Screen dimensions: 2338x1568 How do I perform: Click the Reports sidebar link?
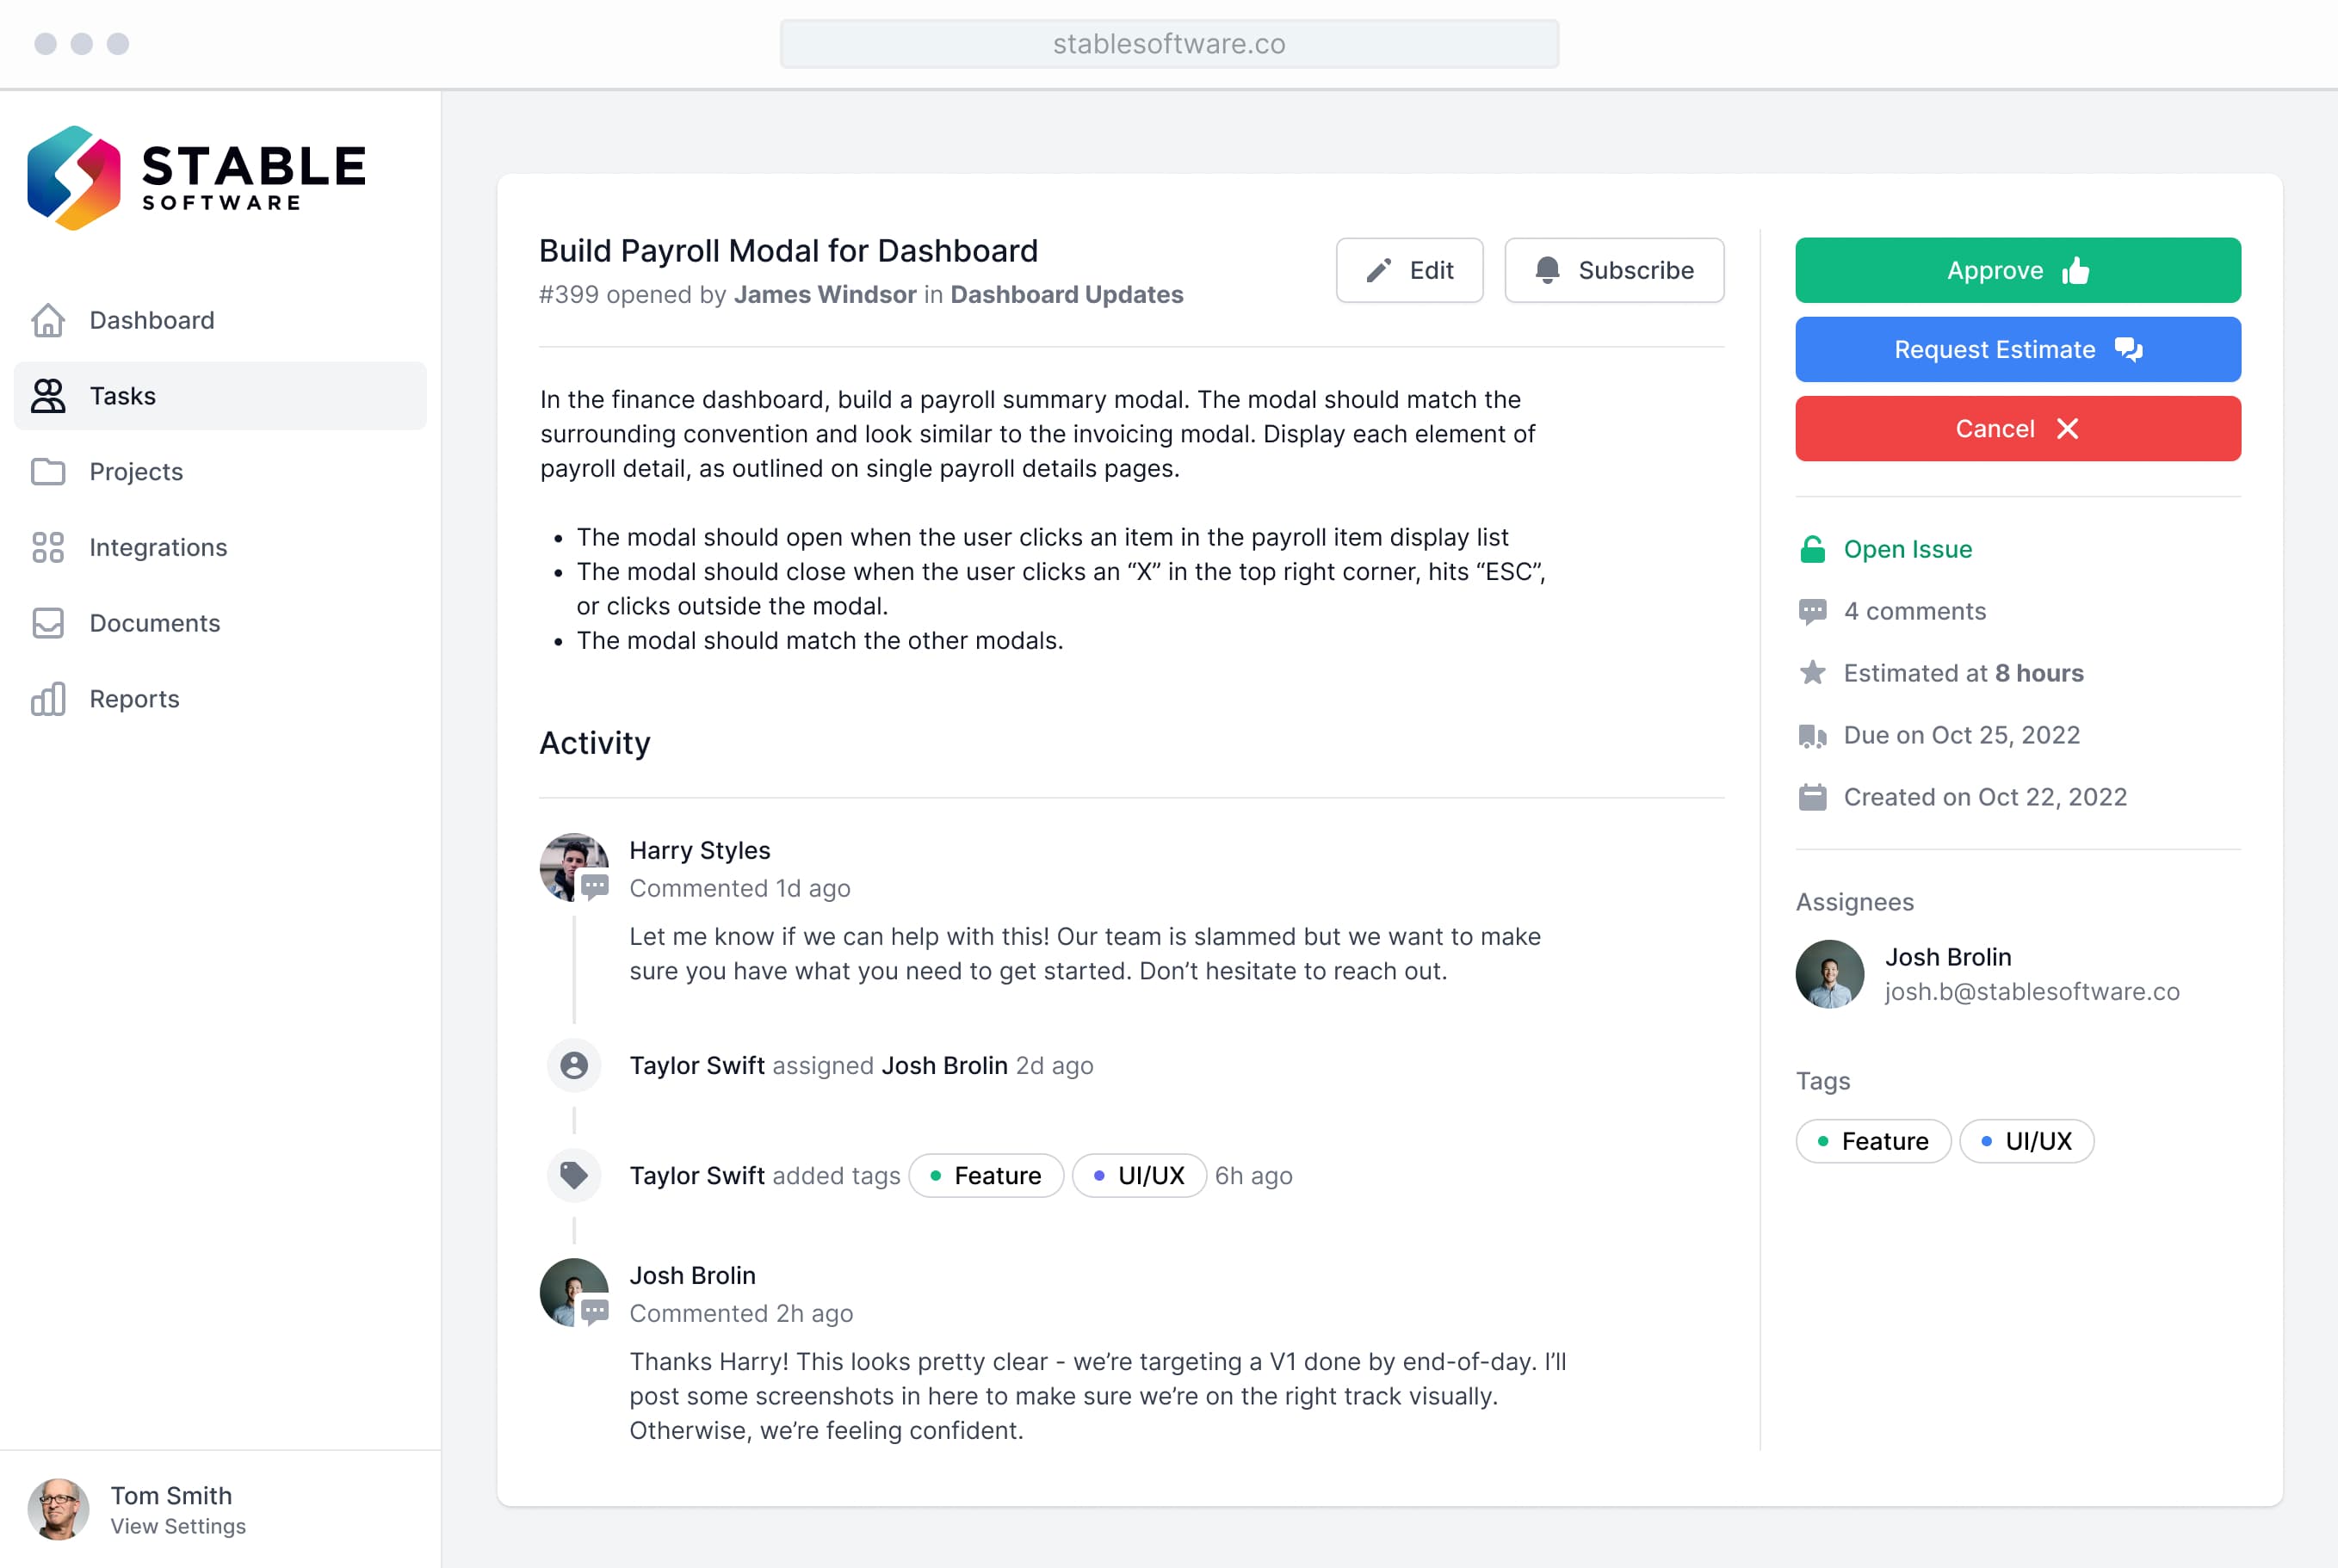(135, 696)
